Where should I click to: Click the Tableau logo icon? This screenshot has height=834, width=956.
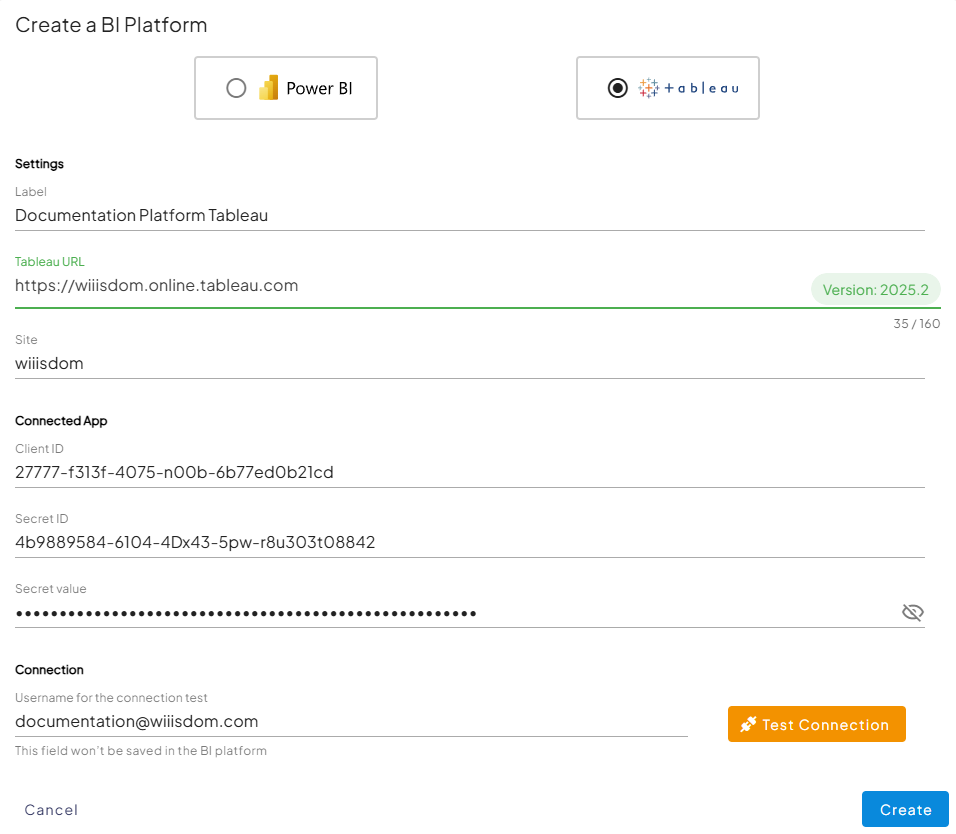648,88
